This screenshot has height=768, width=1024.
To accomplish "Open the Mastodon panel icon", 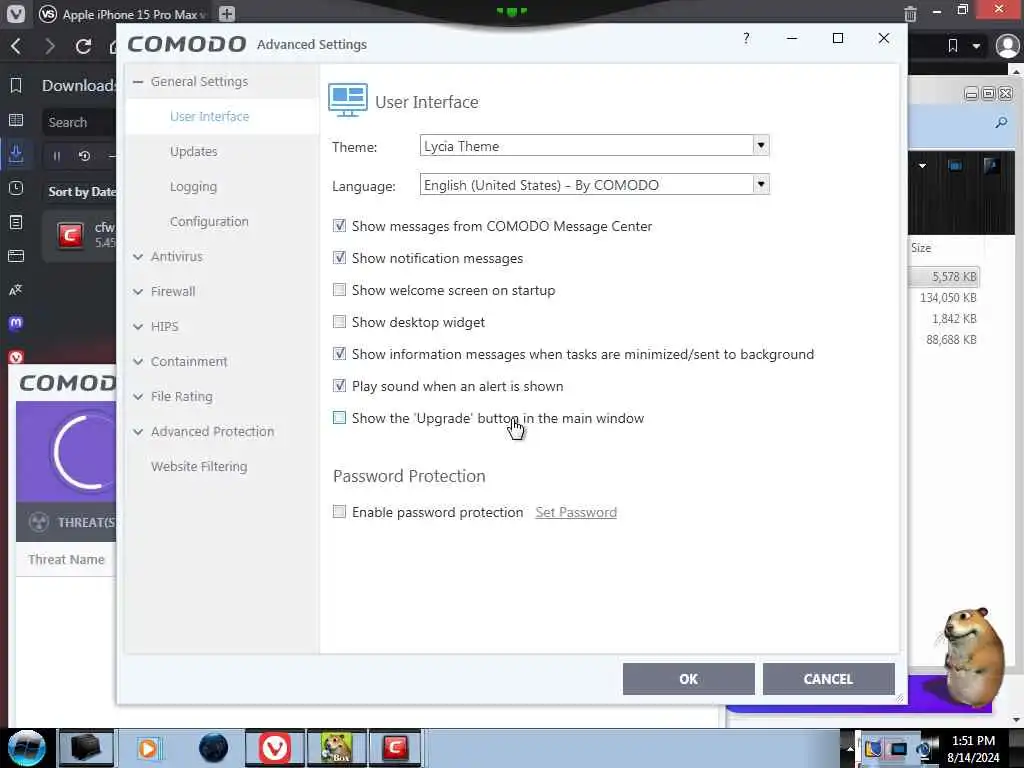I will tap(16, 323).
